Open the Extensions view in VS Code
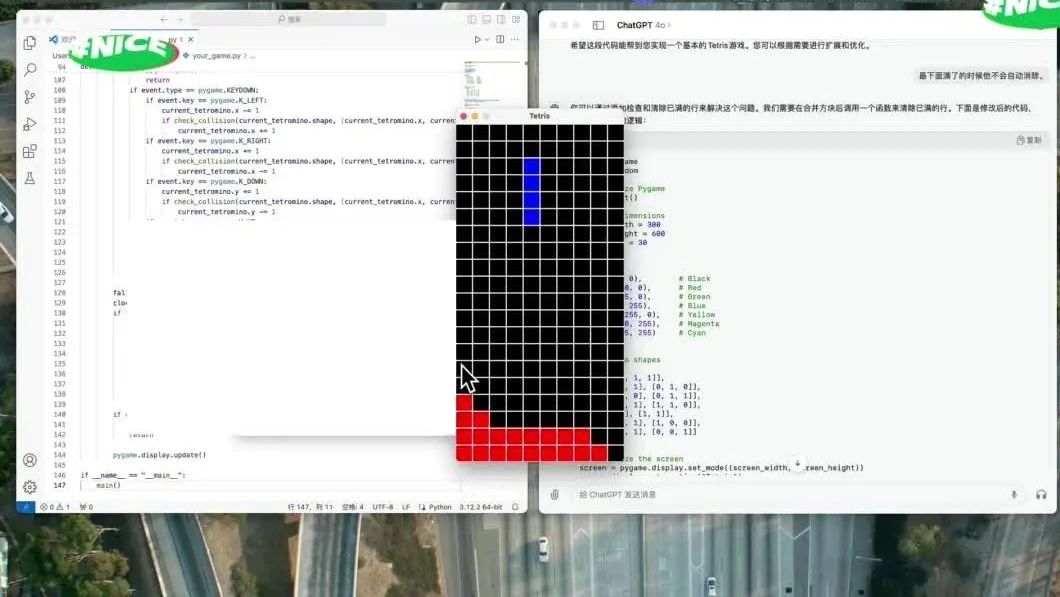The image size is (1060, 597). [30, 151]
